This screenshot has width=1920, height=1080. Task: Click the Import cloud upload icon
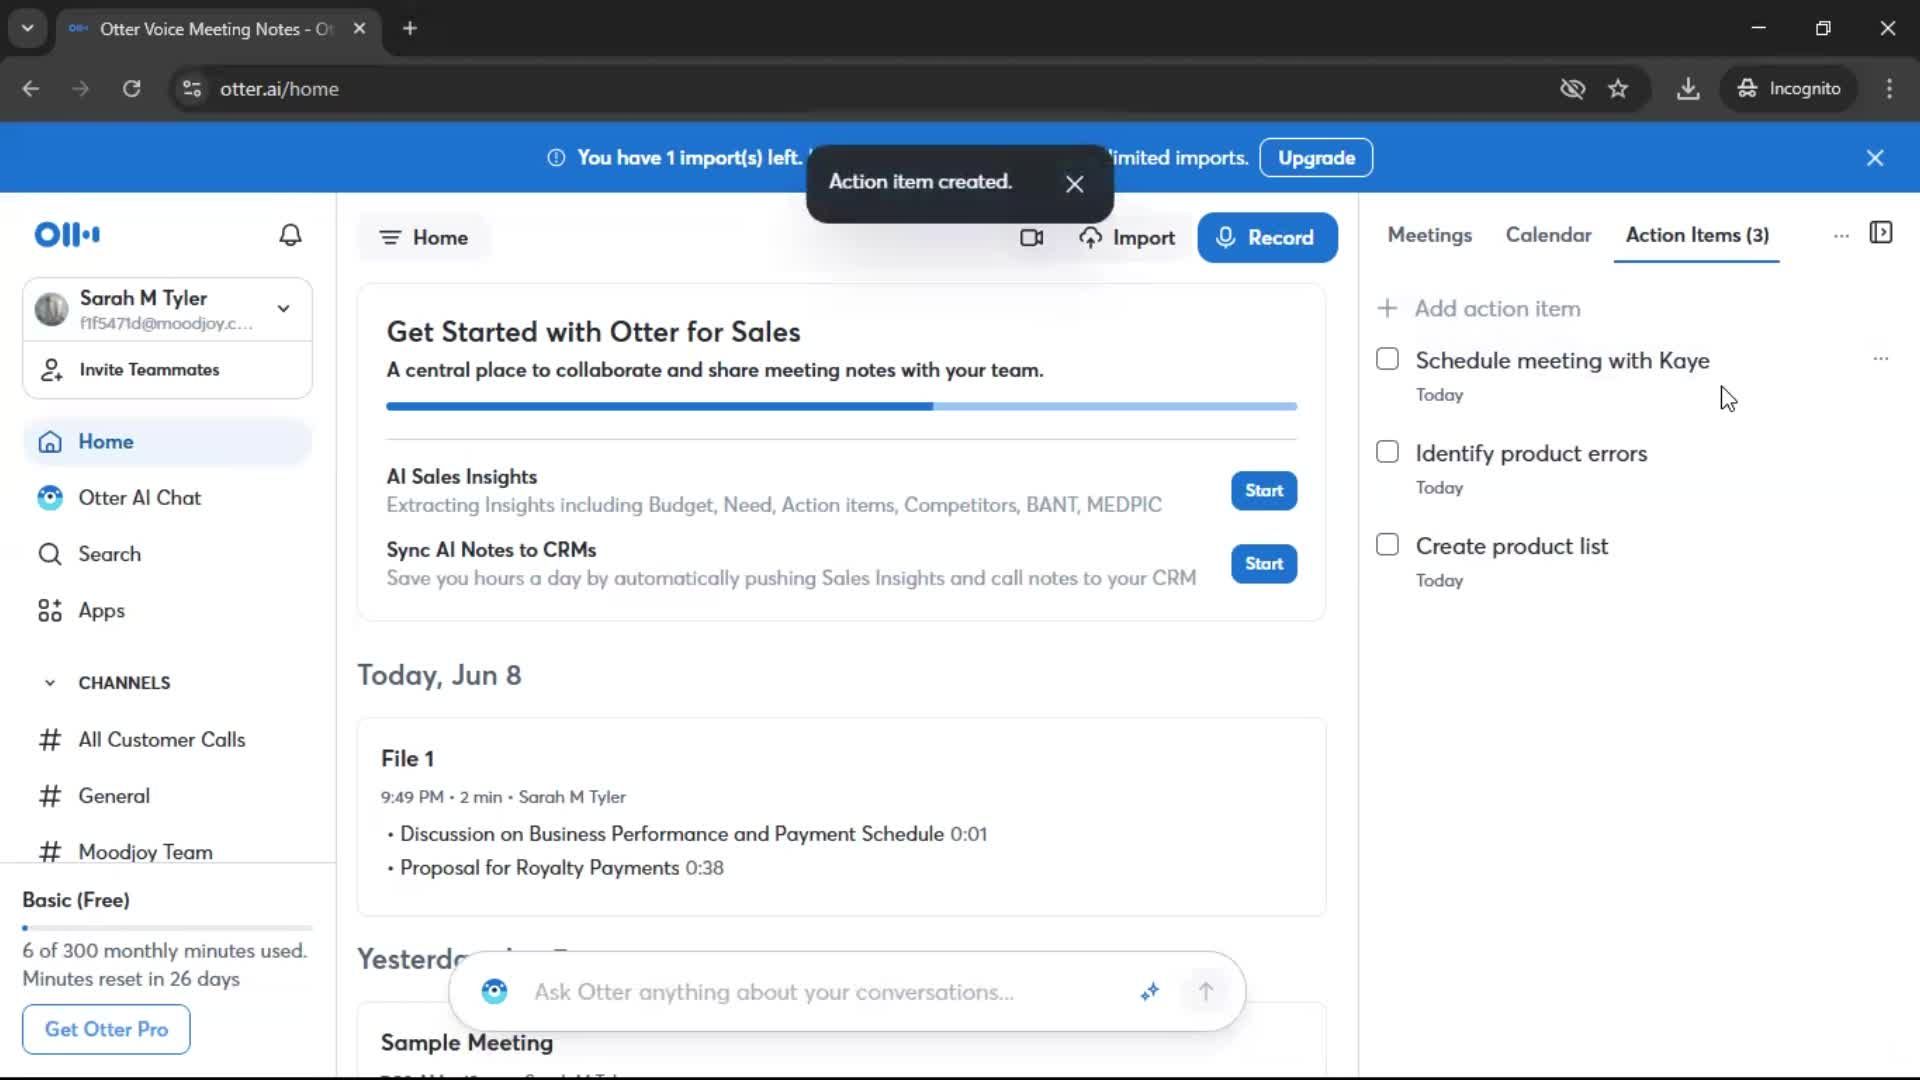[x=1091, y=238]
